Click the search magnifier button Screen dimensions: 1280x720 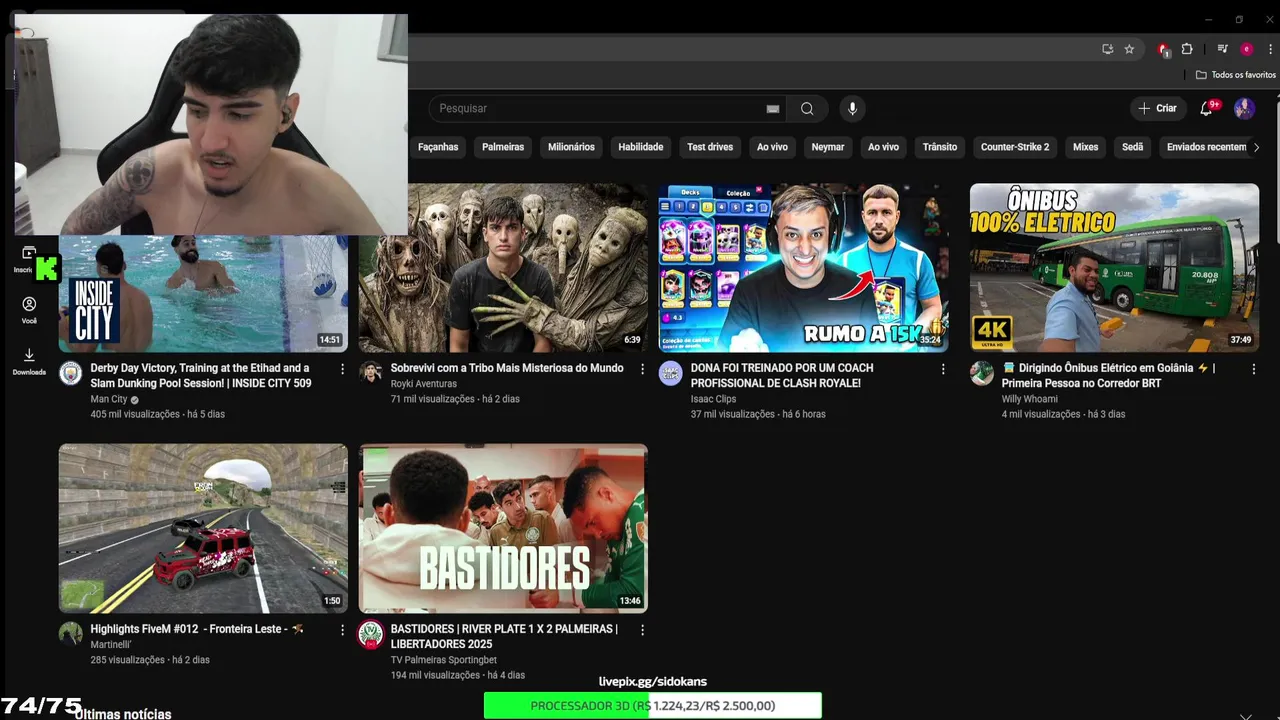tap(807, 108)
